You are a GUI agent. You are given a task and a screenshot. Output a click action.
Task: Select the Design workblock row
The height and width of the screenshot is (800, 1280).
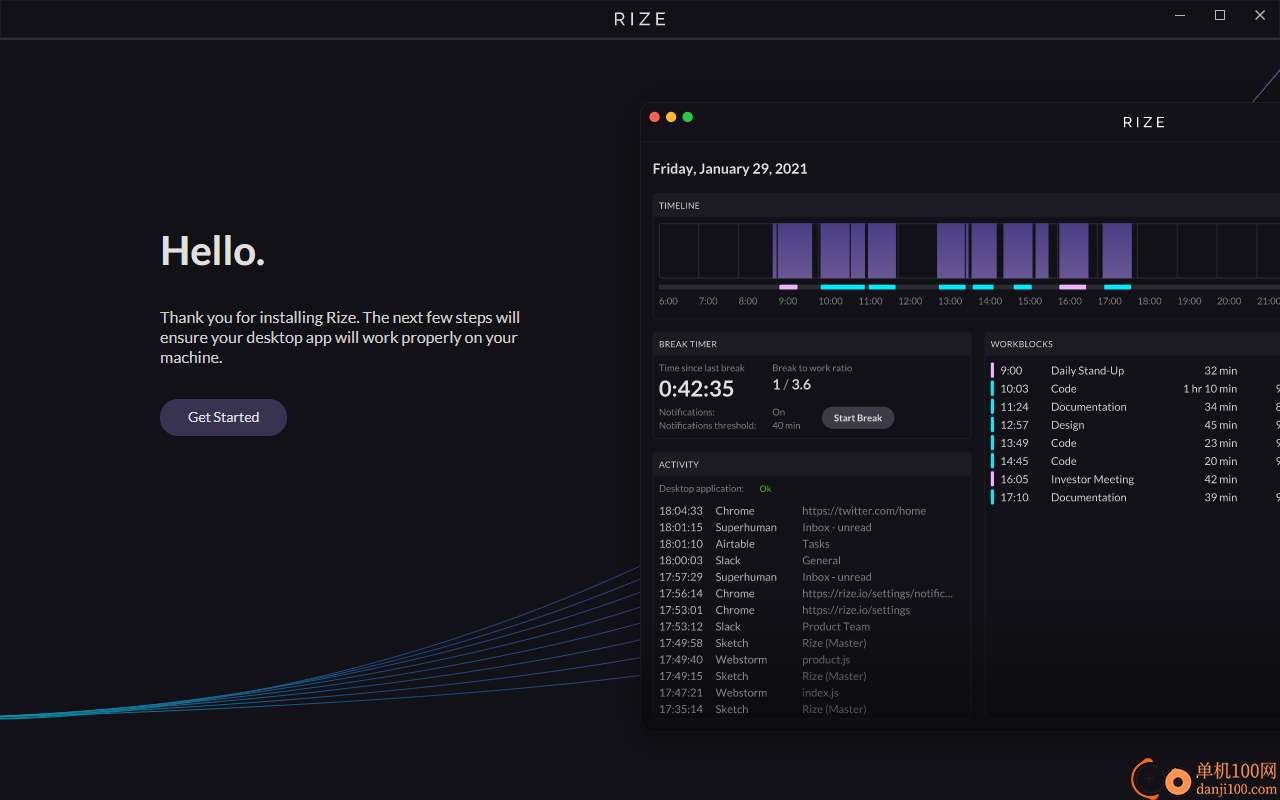pos(1135,425)
